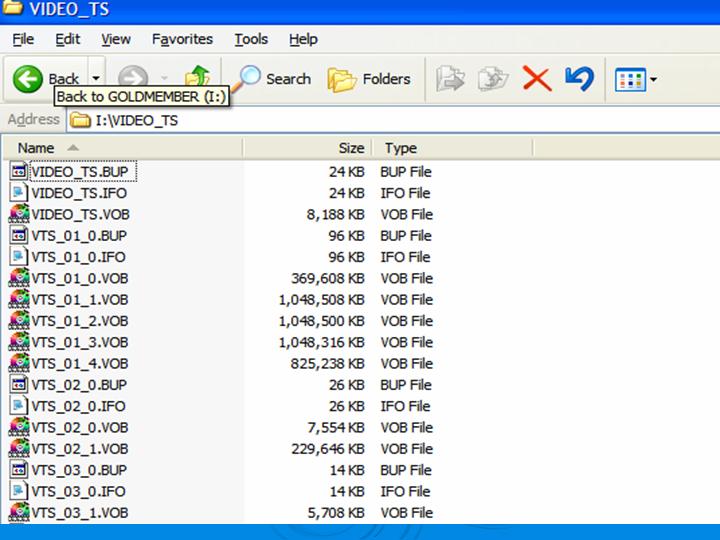Click the file name VTS_02_0.VOB
The height and width of the screenshot is (540, 720).
click(80, 428)
